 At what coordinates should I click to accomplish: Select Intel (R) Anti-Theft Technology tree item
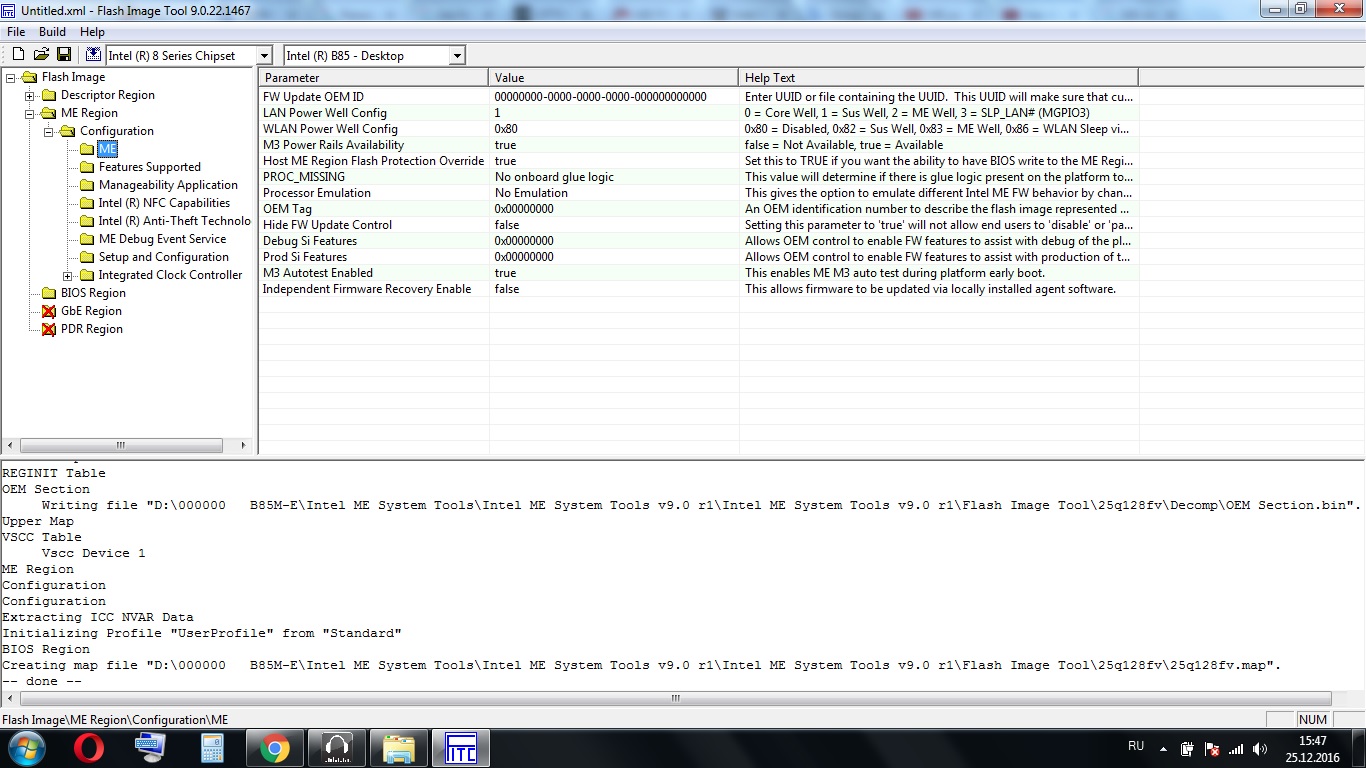(174, 221)
